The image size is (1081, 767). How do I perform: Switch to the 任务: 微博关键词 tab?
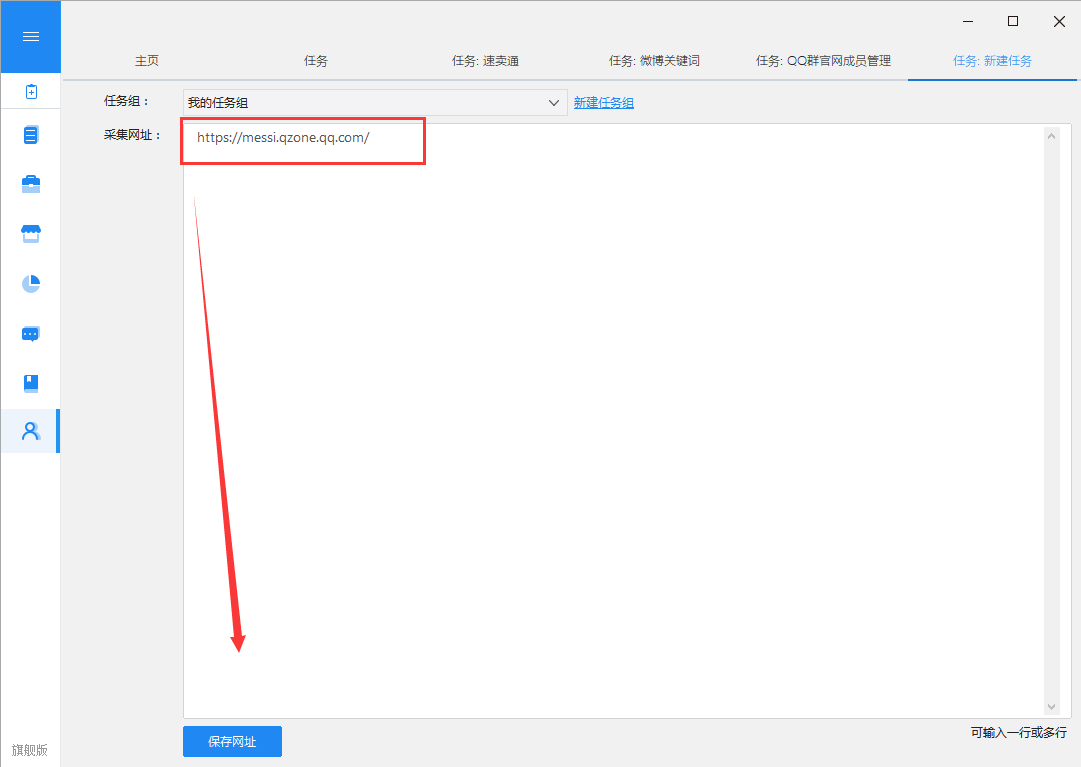654,61
